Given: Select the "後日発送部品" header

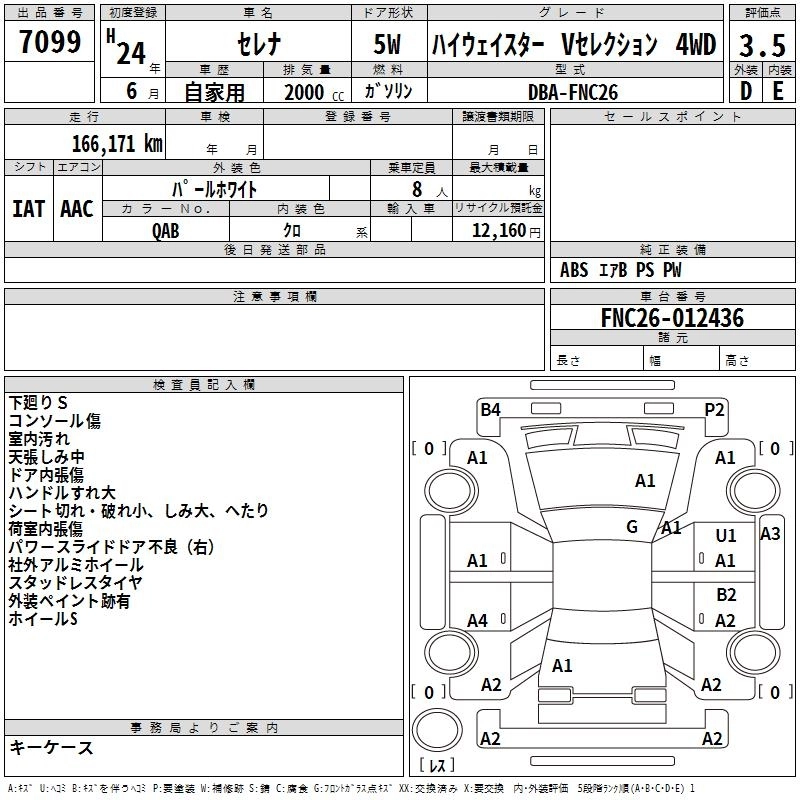Looking at the screenshot, I should tap(274, 249).
